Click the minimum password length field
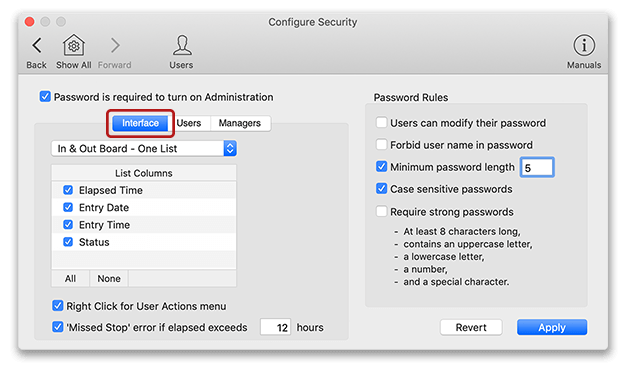 pyautogui.click(x=537, y=167)
